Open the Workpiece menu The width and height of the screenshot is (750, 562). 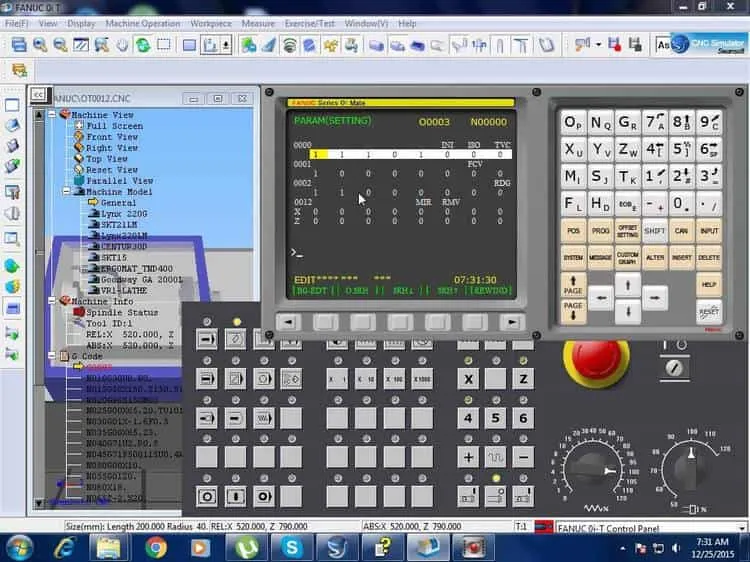coord(211,23)
